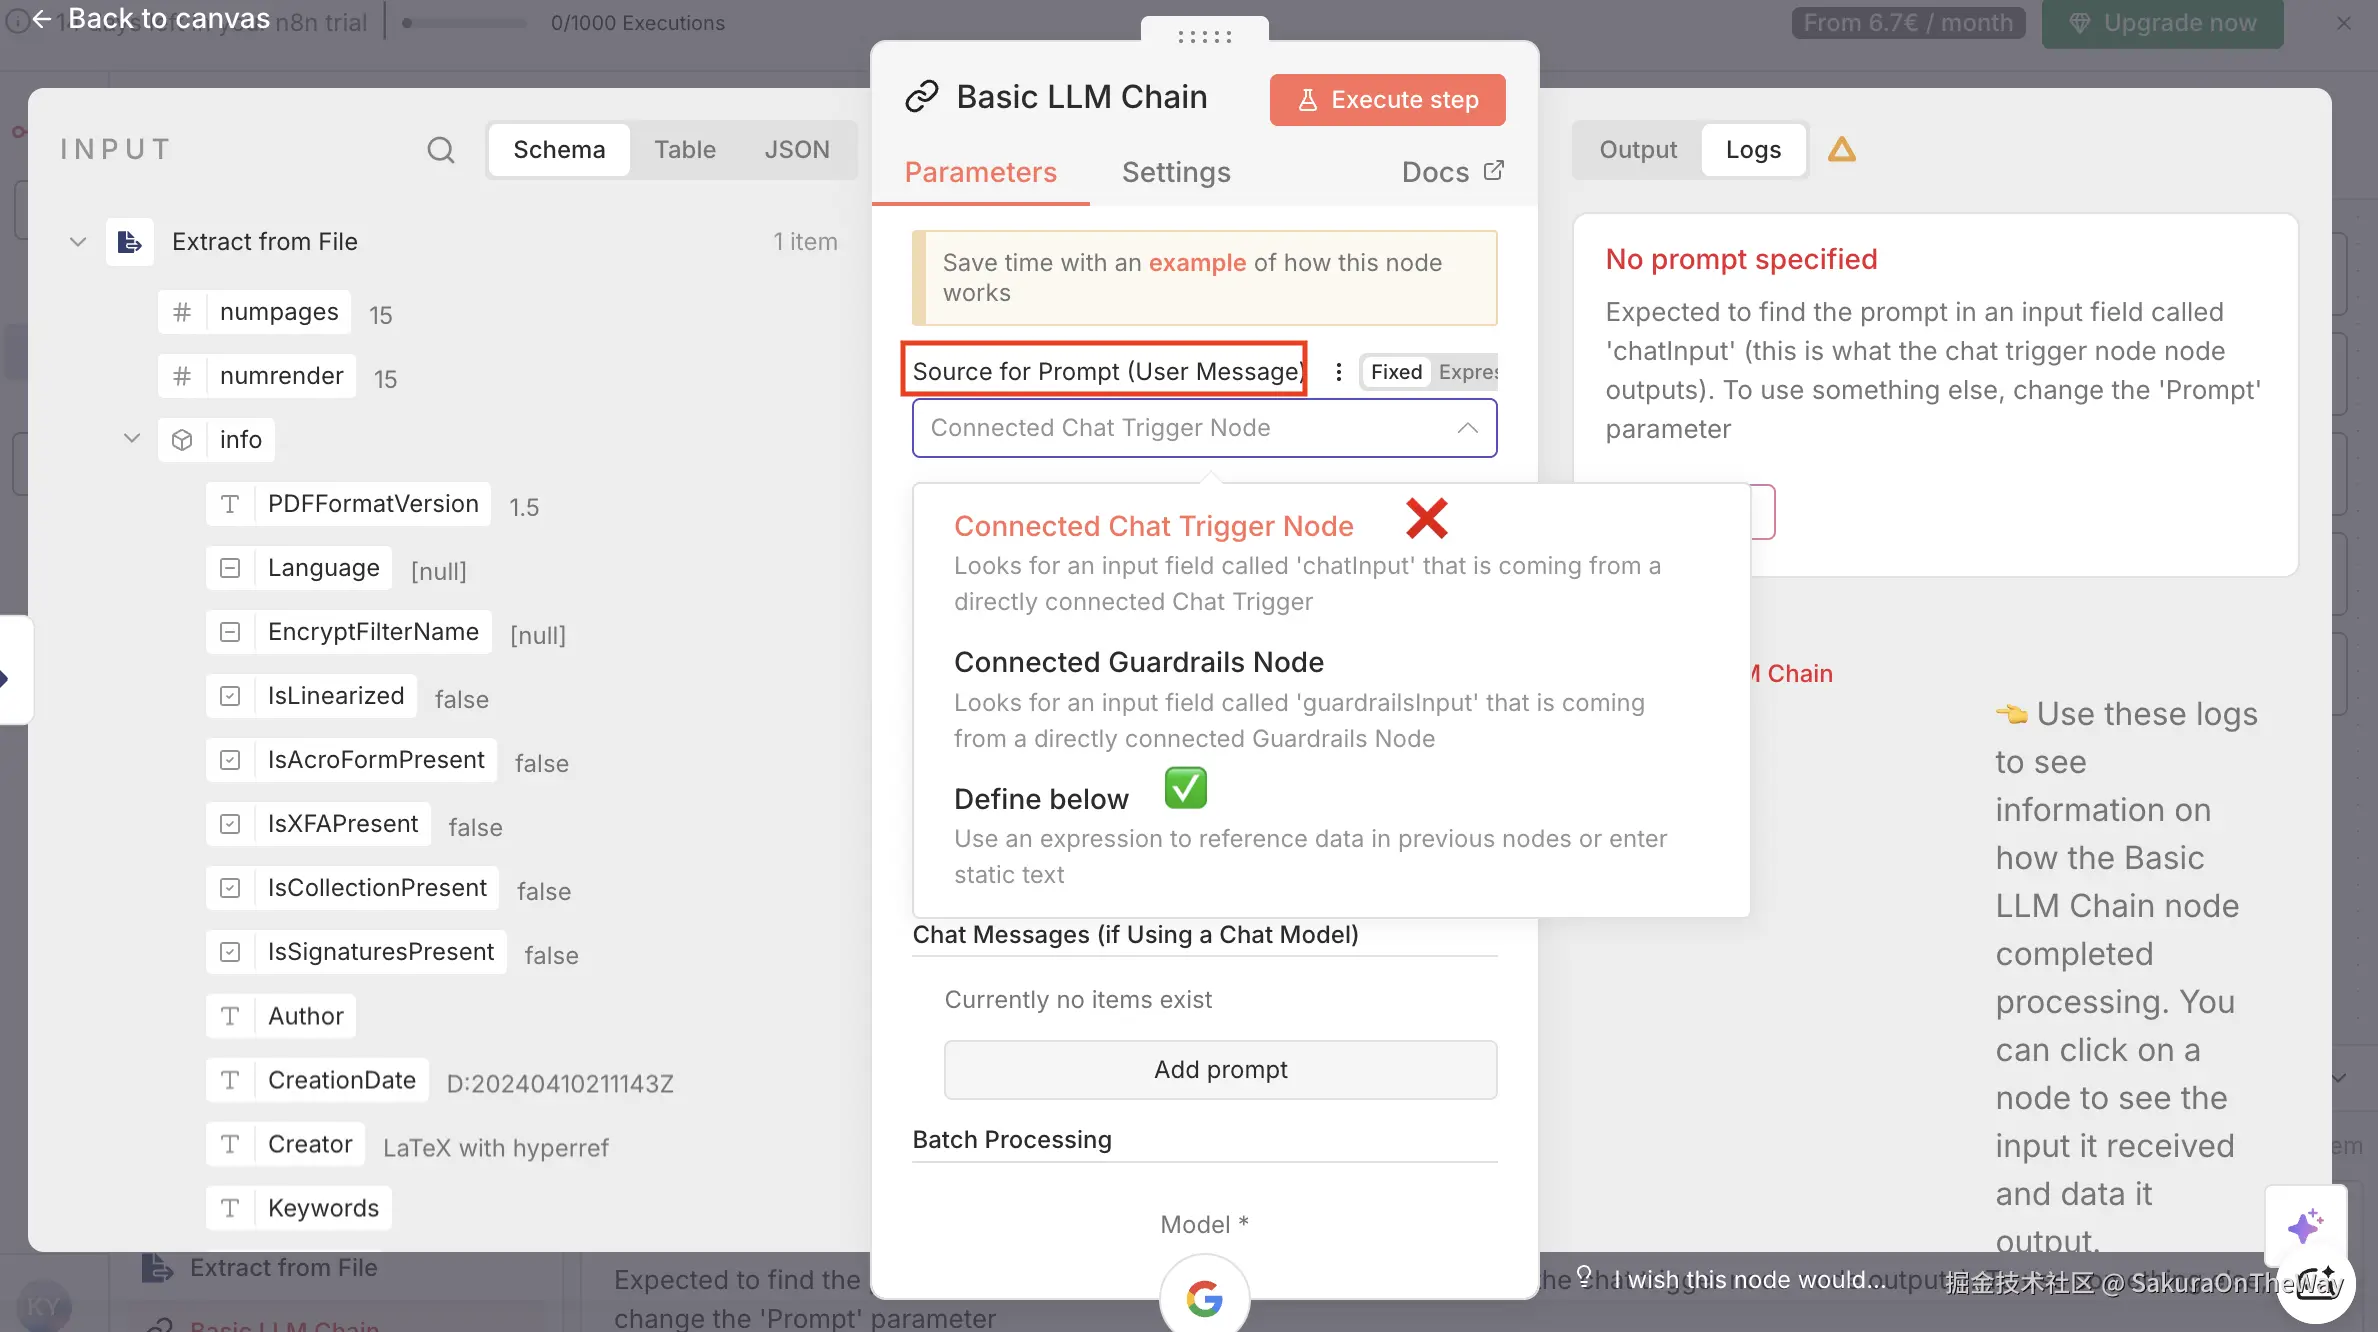This screenshot has height=1332, width=2378.
Task: Choose the Define below option
Action: pyautogui.click(x=1040, y=799)
